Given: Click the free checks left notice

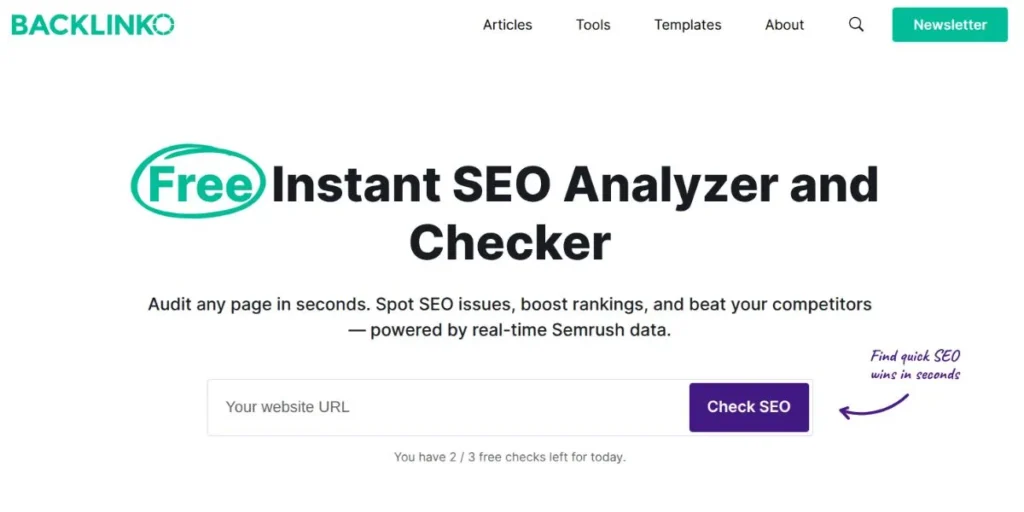Looking at the screenshot, I should [x=509, y=457].
